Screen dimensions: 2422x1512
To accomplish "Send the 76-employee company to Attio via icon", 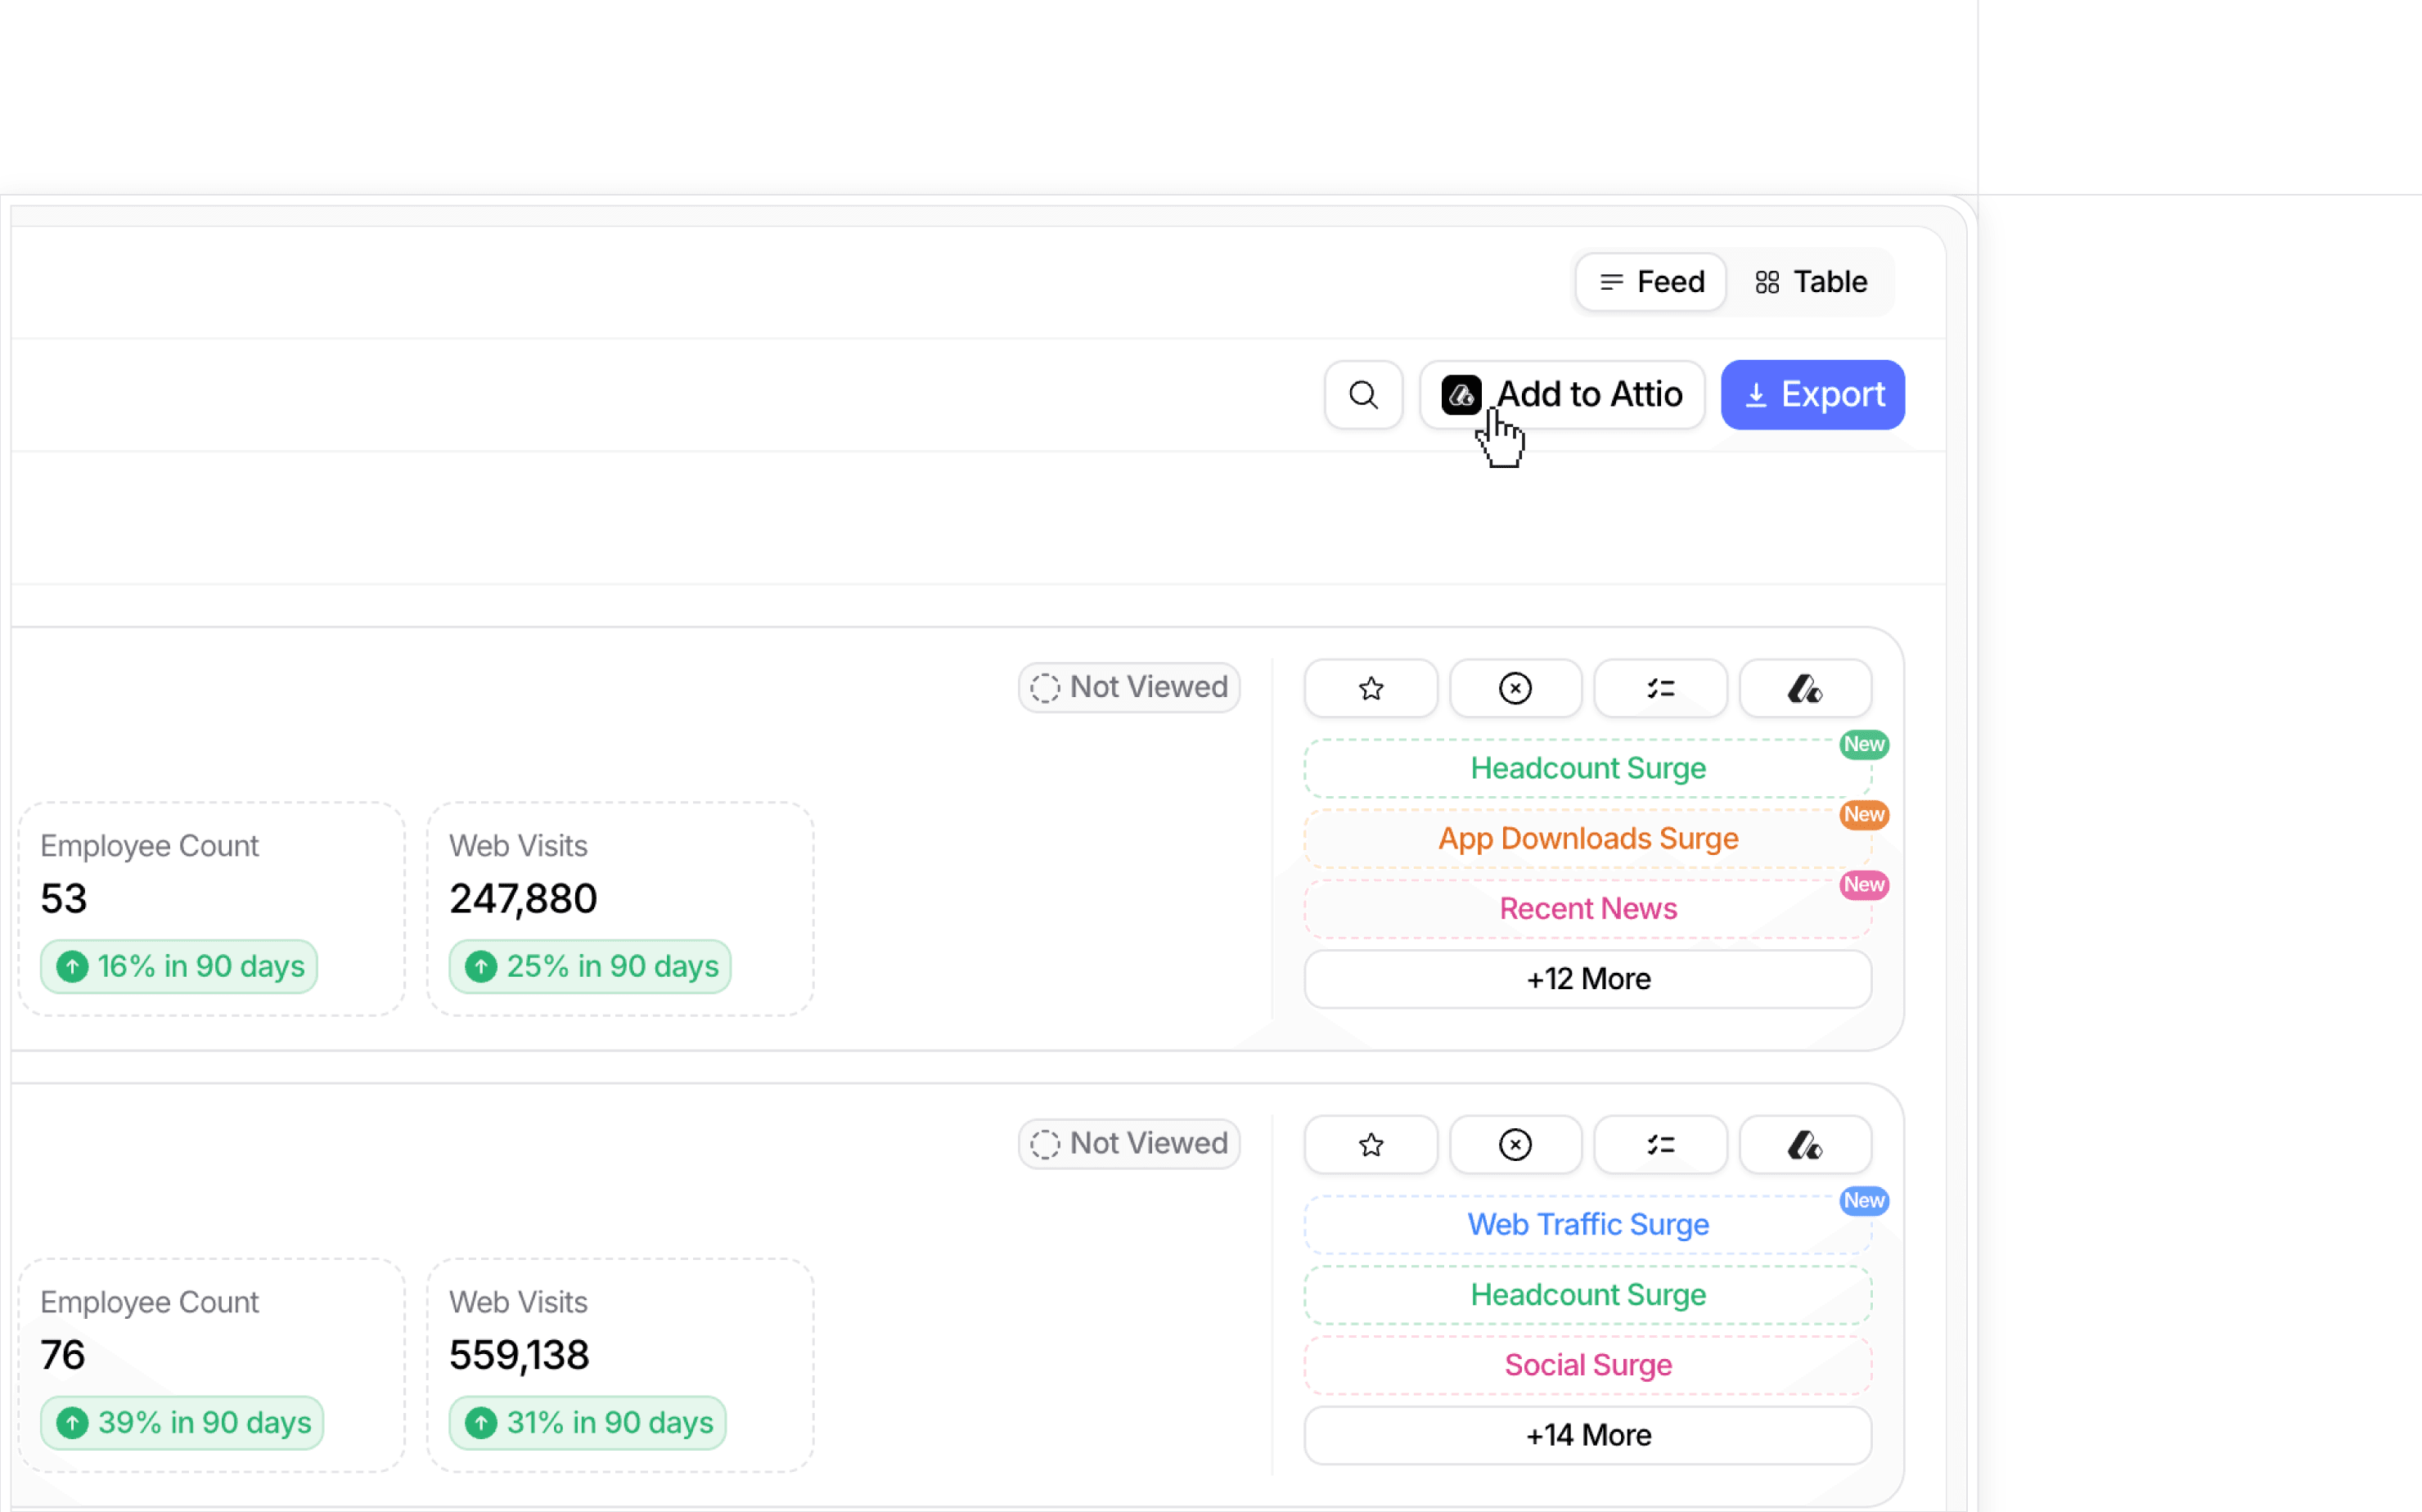I will (1805, 1144).
